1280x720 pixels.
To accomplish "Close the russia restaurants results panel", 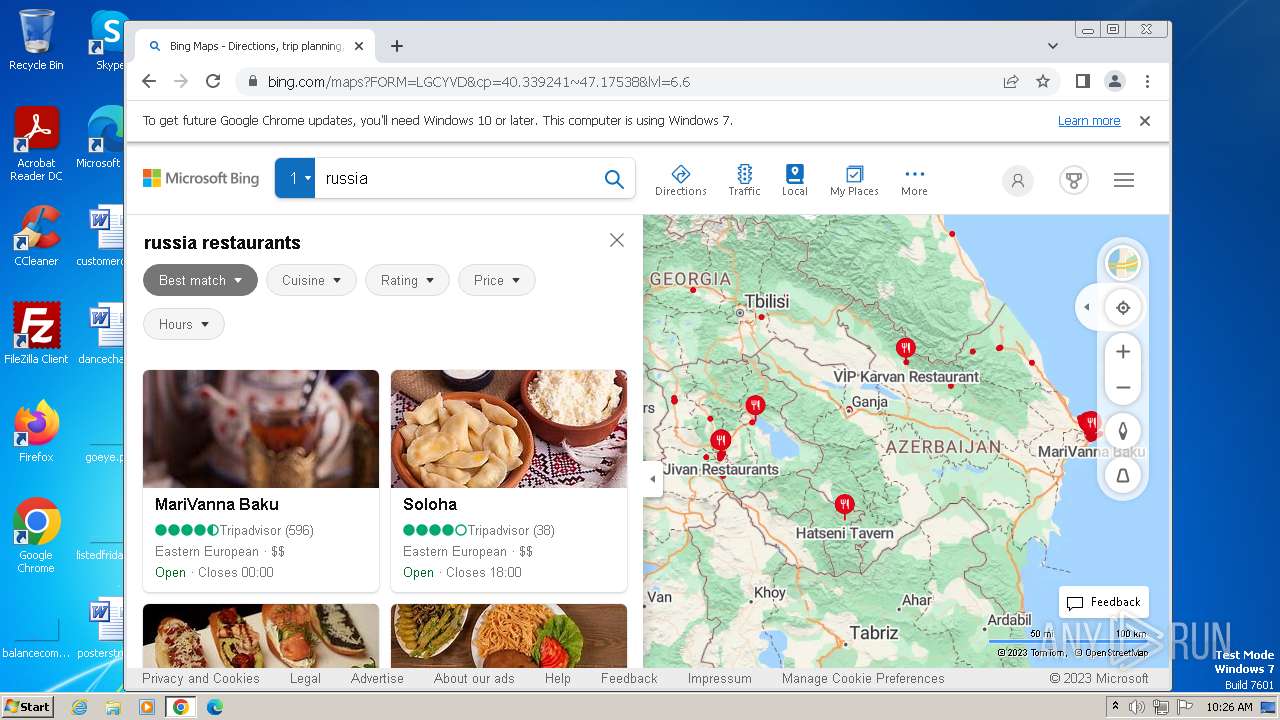I will point(617,240).
